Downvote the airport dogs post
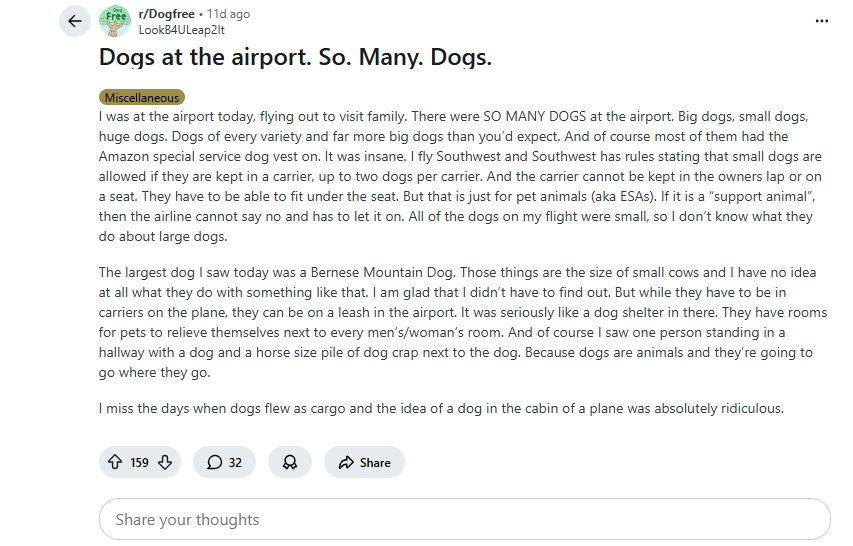Viewport: 853px width, 546px height. tap(166, 462)
